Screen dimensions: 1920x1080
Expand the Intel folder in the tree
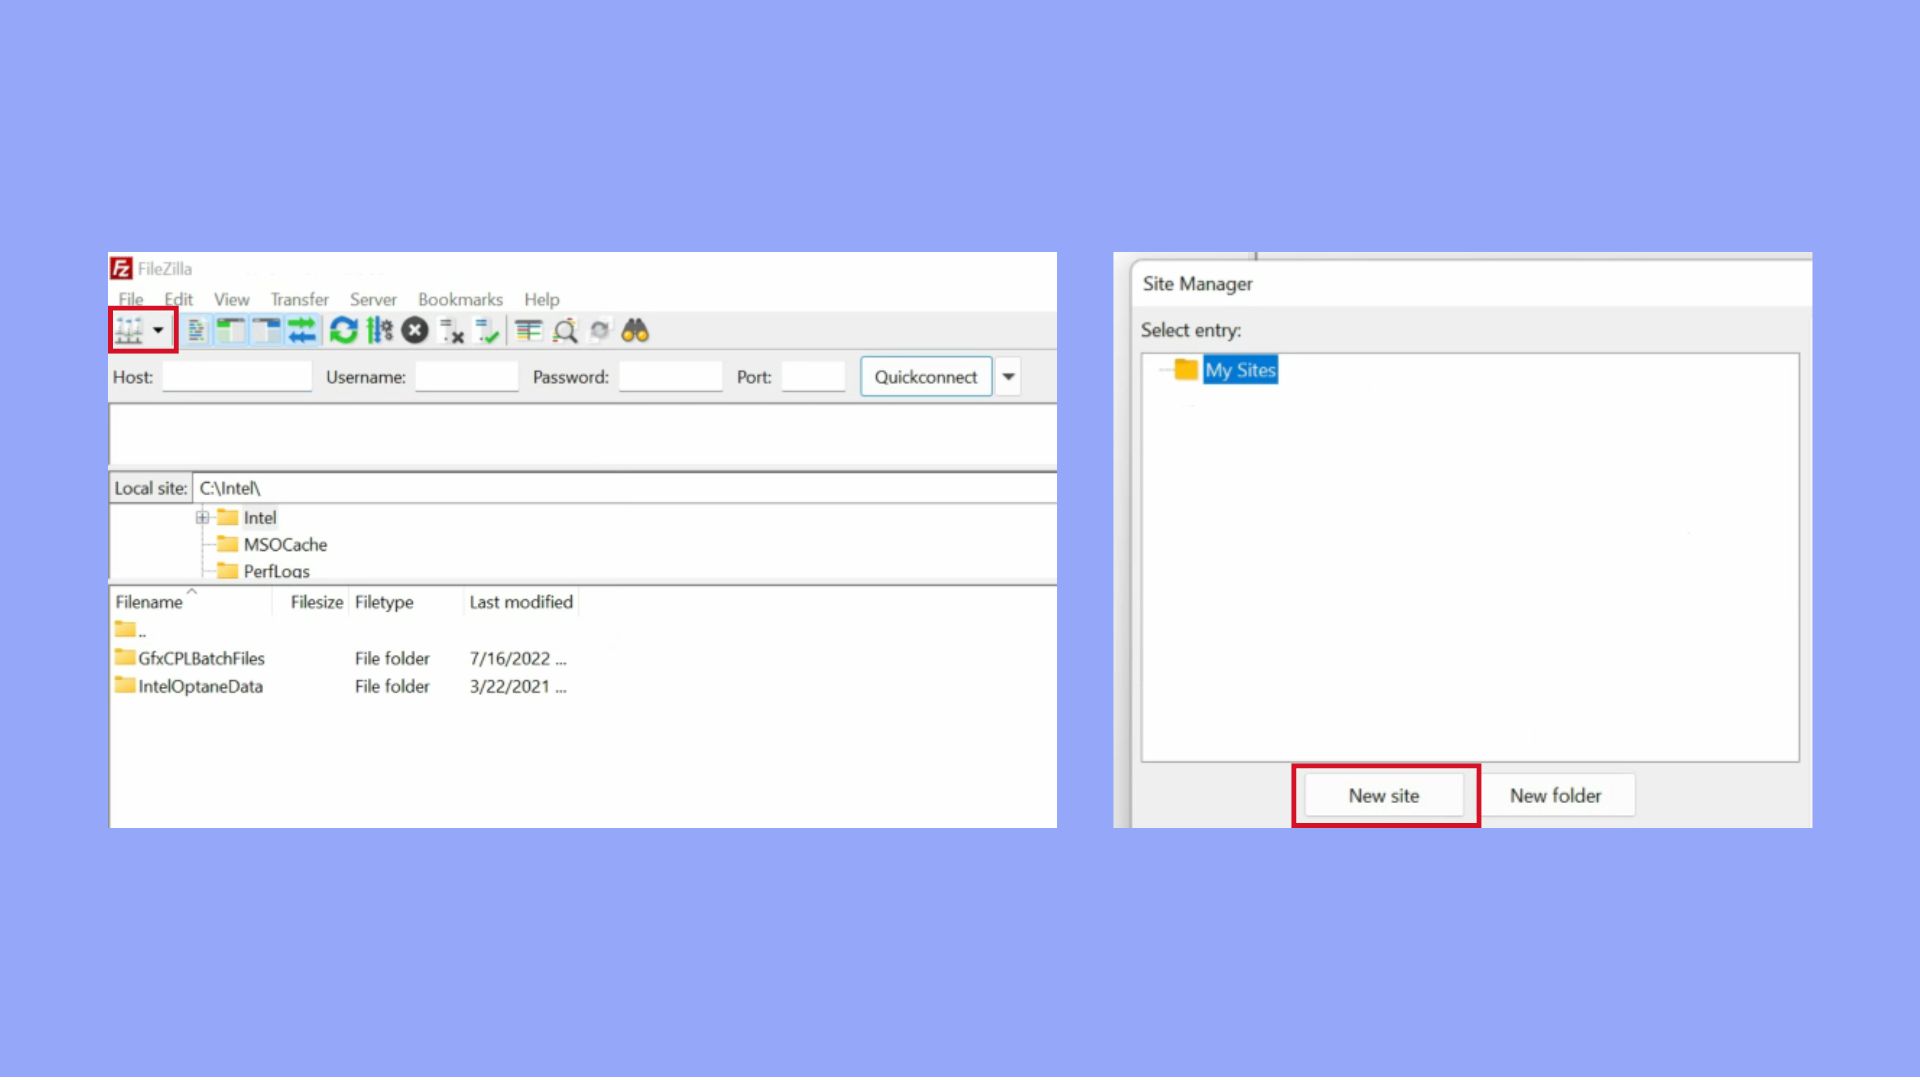point(202,517)
